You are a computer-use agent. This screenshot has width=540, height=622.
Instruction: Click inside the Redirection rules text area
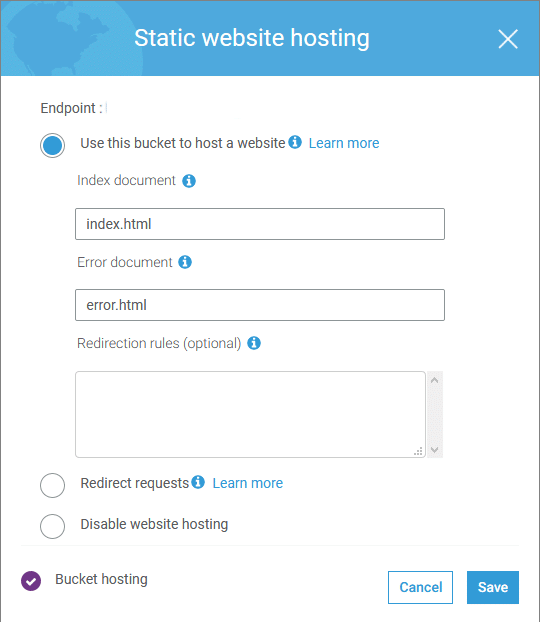tap(250, 415)
